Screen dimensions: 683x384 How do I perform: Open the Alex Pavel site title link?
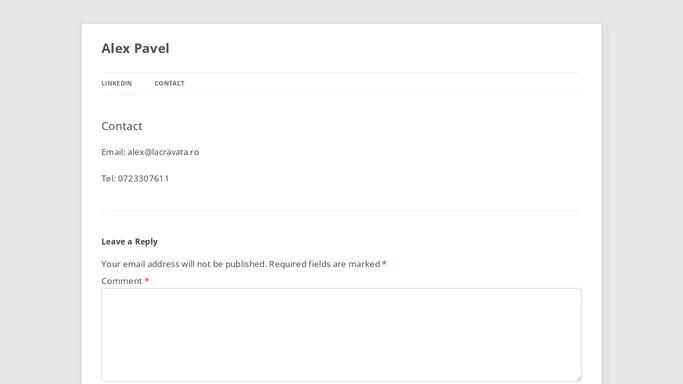tap(135, 48)
